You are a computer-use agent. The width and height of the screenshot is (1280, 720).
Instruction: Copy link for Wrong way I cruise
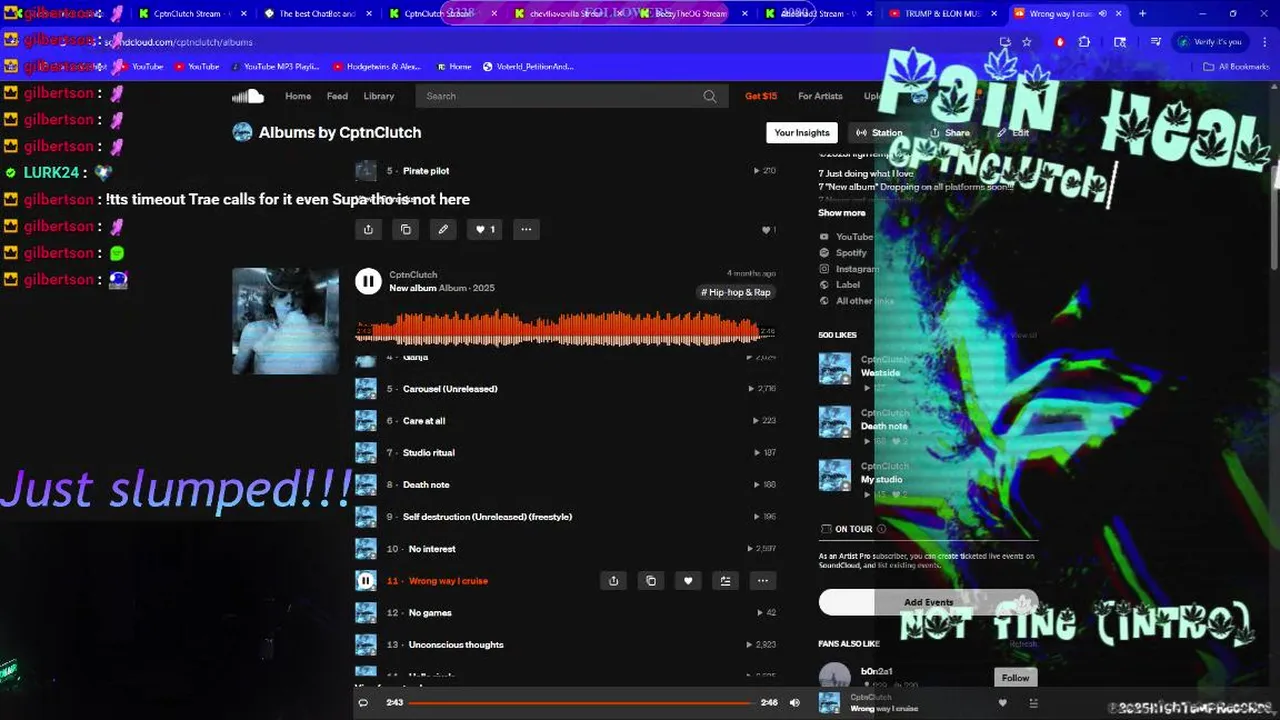point(651,581)
